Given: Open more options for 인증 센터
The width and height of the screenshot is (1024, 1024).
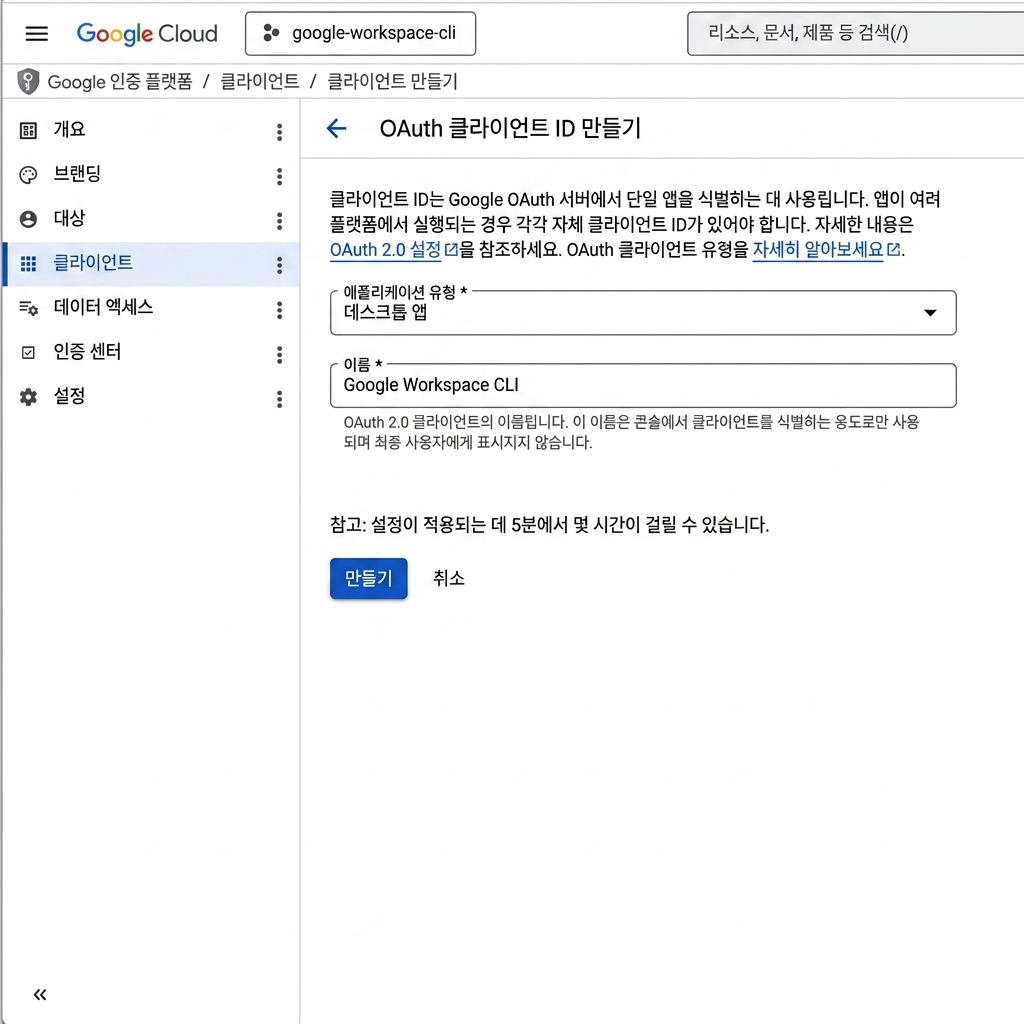Looking at the screenshot, I should coord(280,354).
